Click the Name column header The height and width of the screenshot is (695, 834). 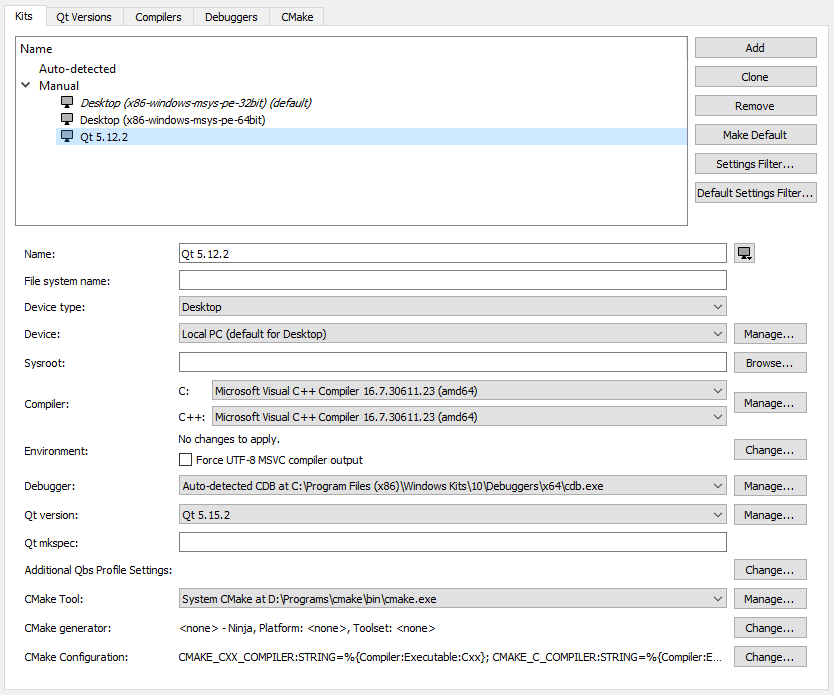(x=36, y=49)
